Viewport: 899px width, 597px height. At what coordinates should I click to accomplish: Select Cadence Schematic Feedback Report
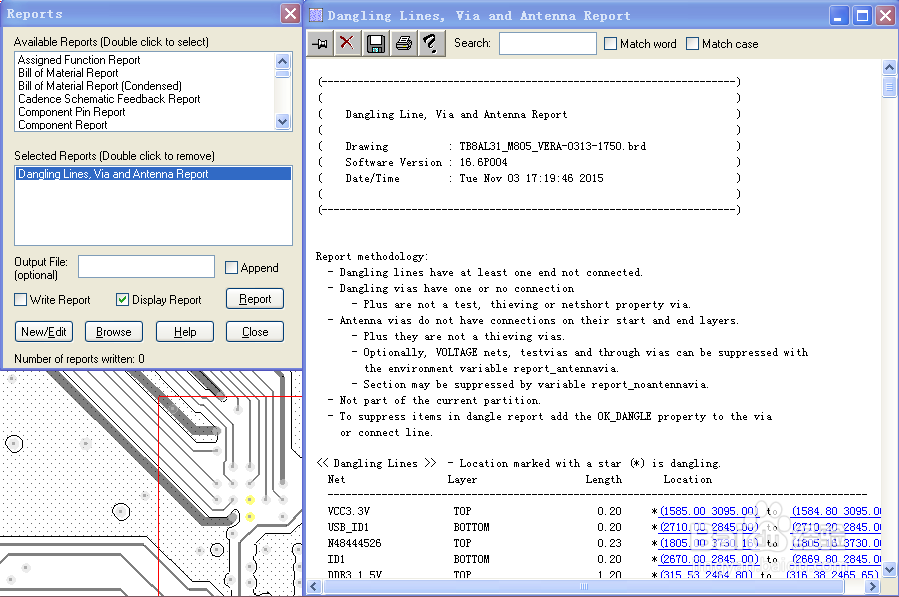click(x=109, y=99)
